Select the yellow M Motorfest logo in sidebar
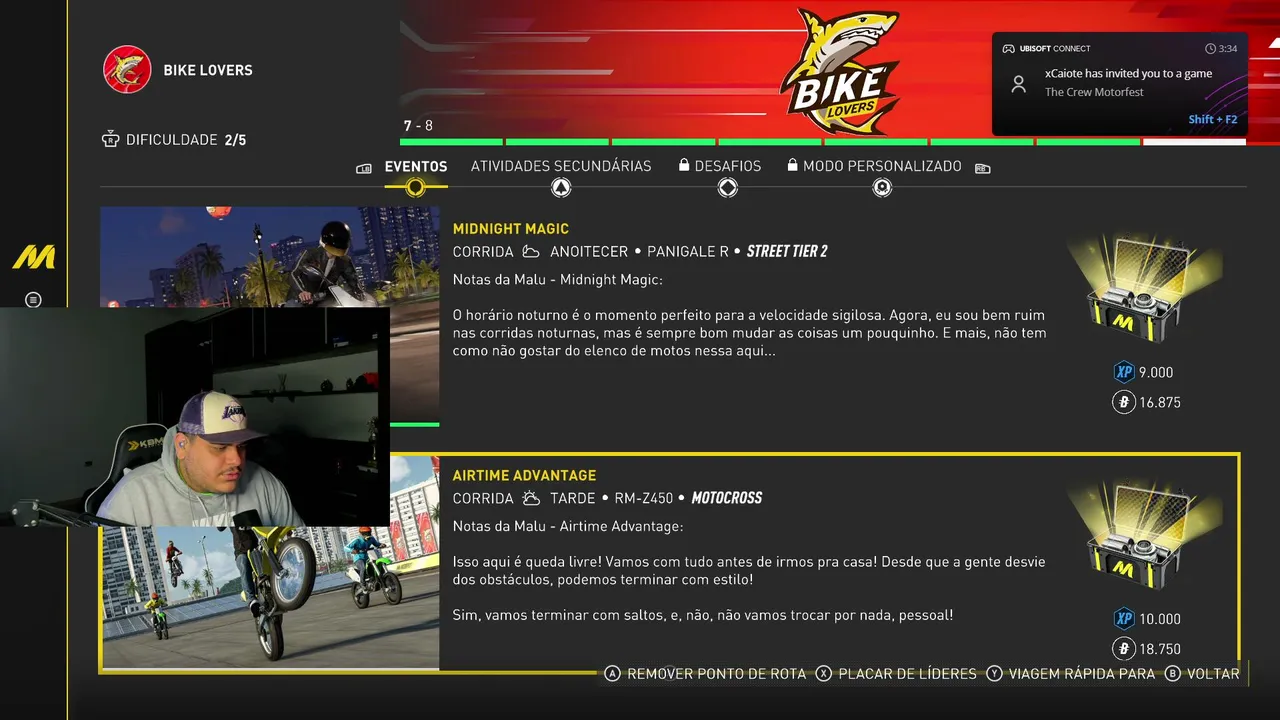This screenshot has height=720, width=1280. [x=33, y=257]
